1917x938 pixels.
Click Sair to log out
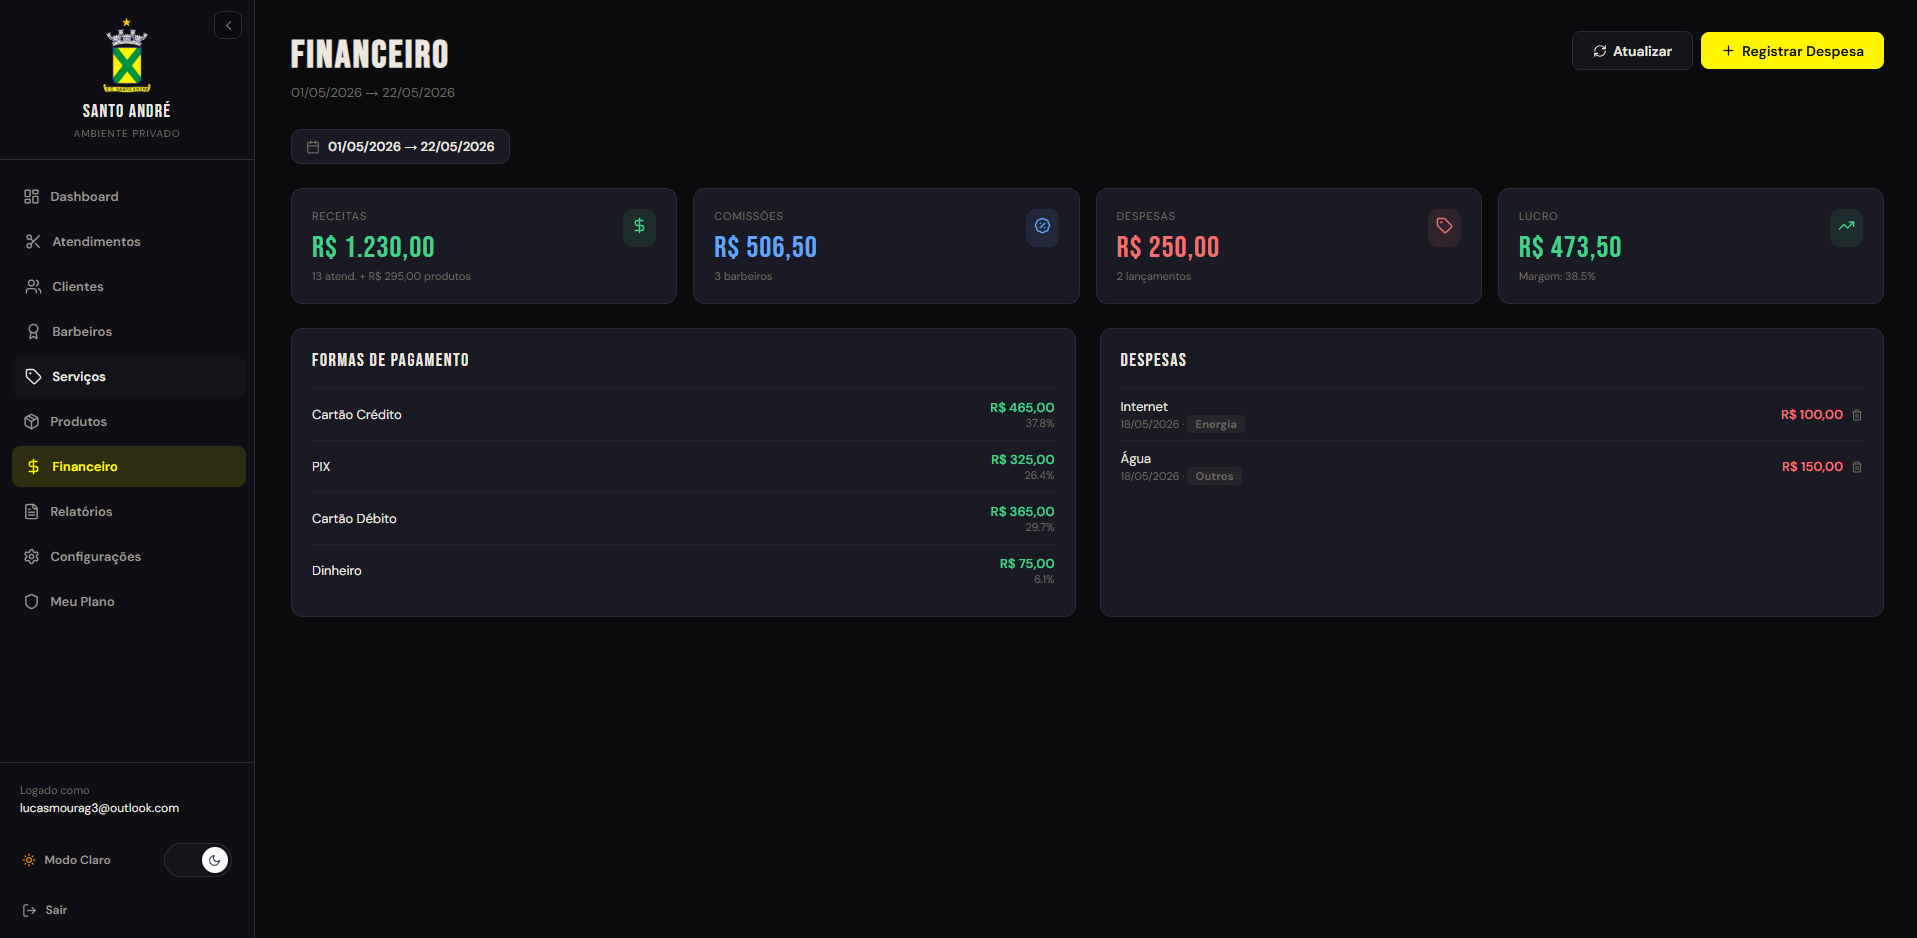pos(56,910)
